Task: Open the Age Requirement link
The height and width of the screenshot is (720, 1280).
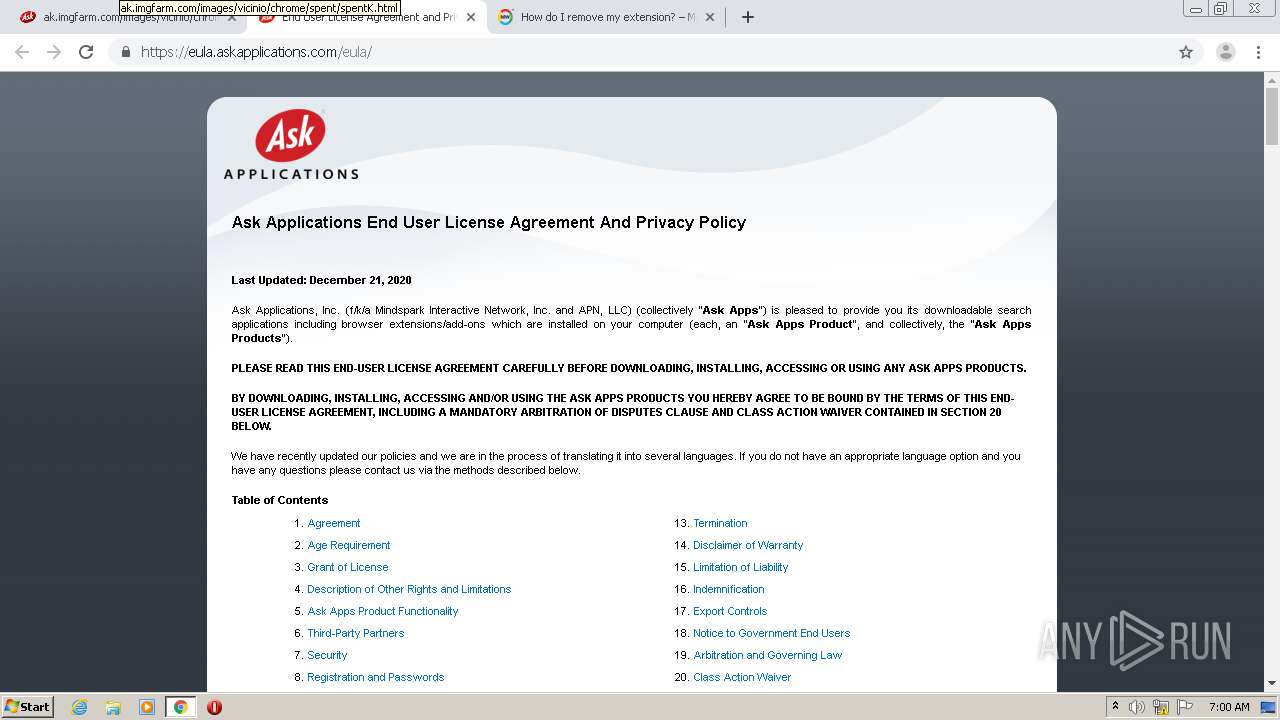Action: point(349,545)
